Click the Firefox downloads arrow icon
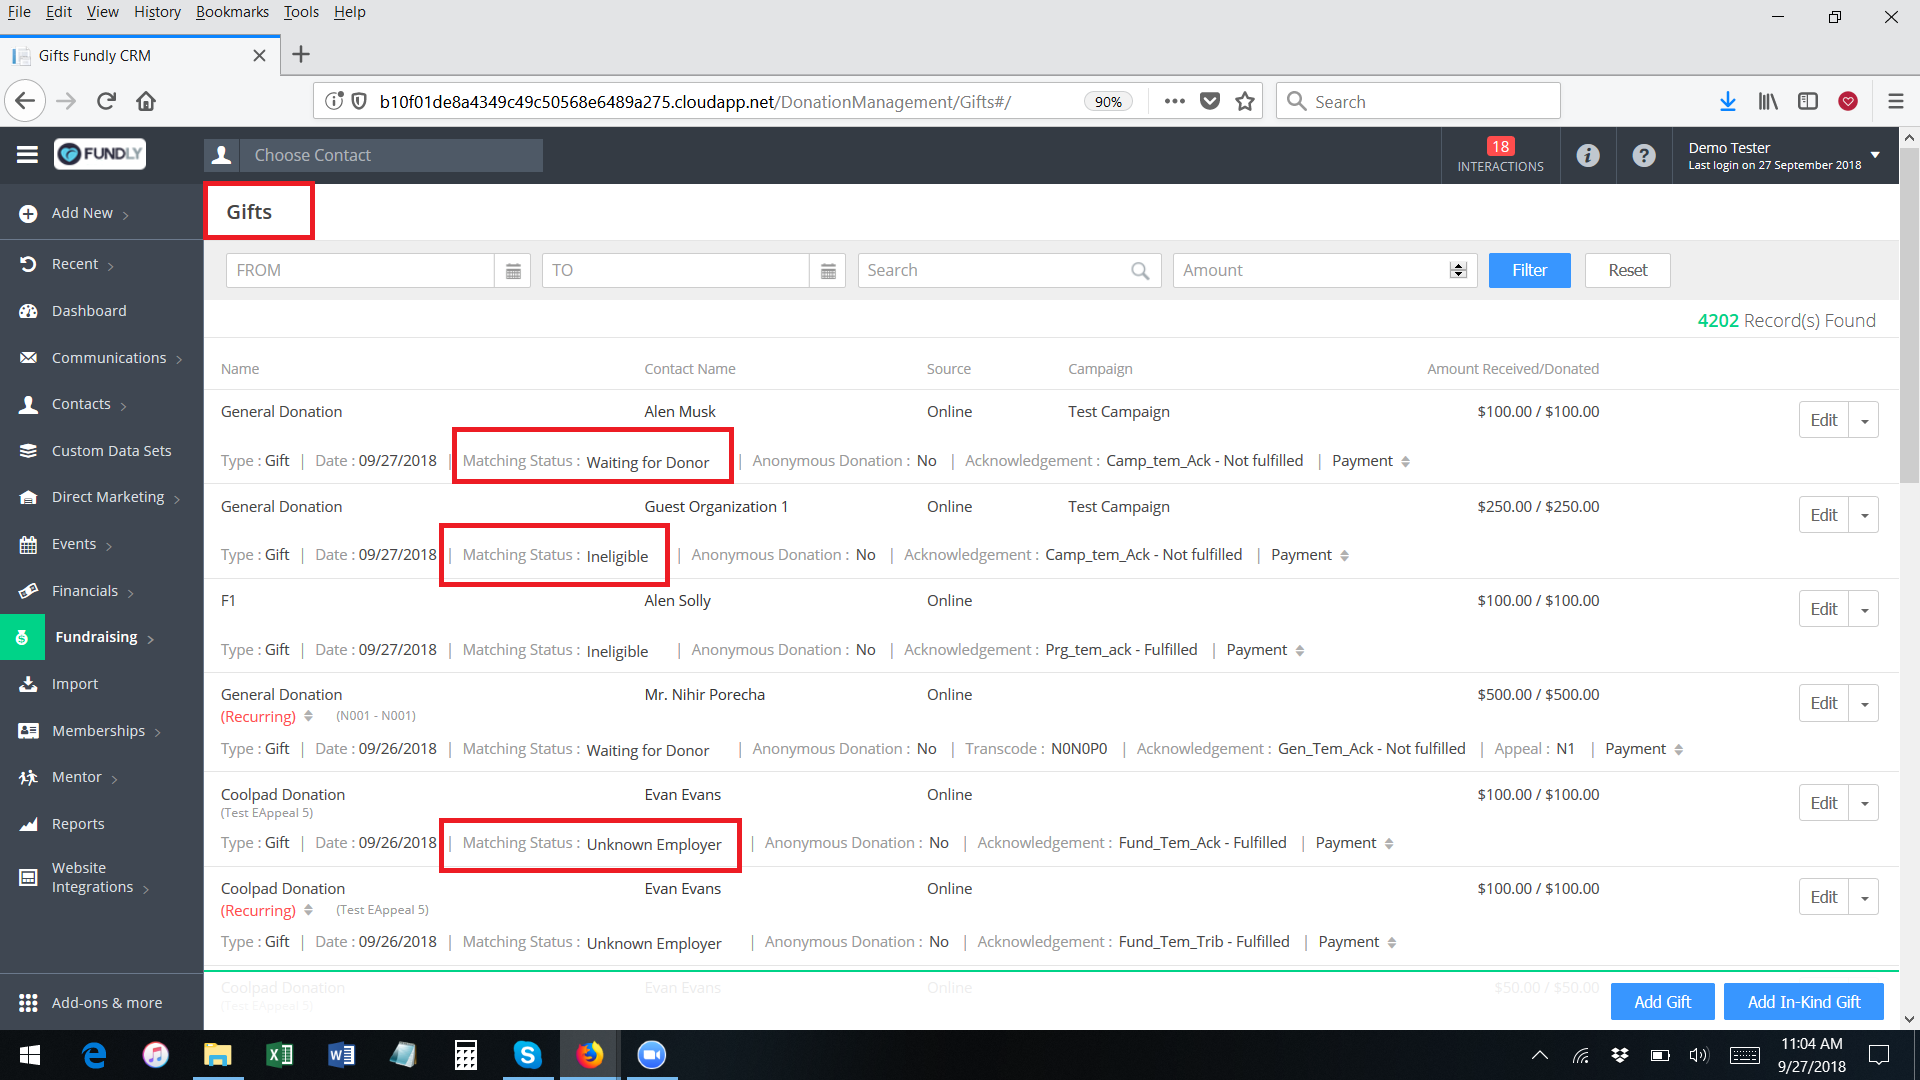 pyautogui.click(x=1727, y=101)
